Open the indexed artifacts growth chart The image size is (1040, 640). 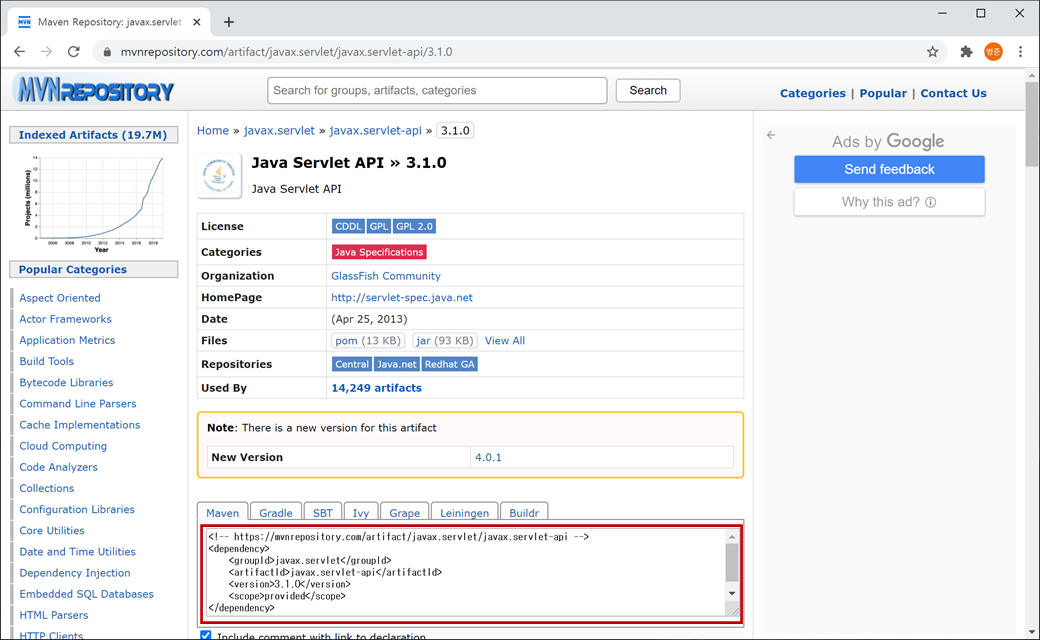pos(93,202)
